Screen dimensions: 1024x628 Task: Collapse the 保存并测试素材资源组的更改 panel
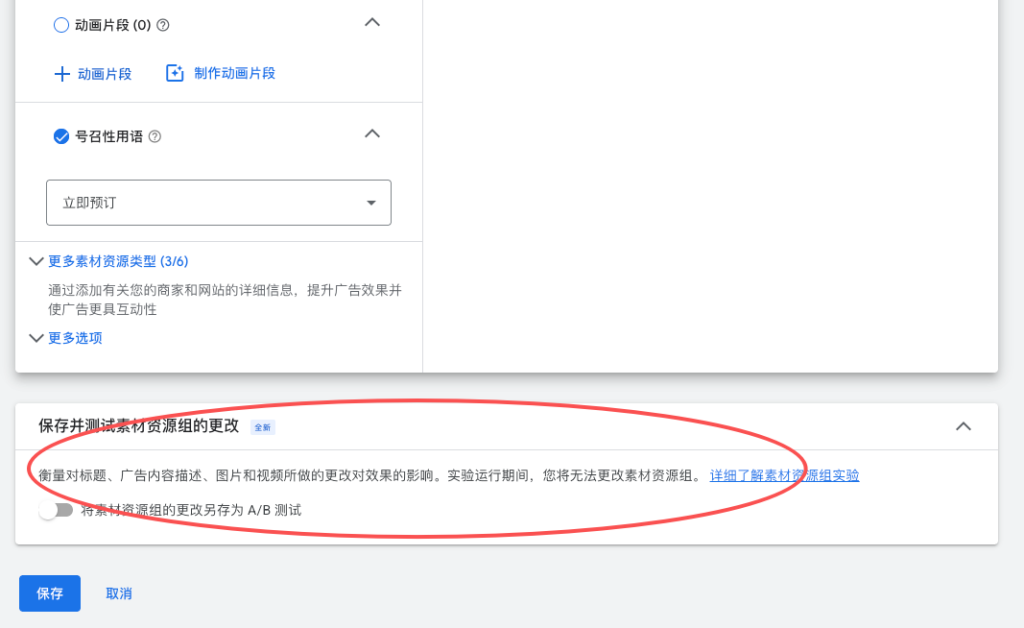(963, 426)
